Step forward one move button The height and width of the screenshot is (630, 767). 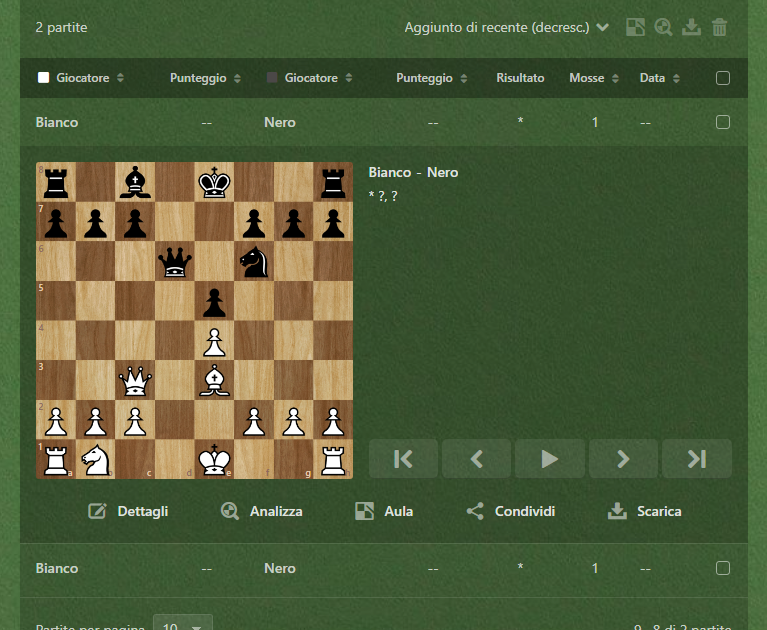point(623,459)
